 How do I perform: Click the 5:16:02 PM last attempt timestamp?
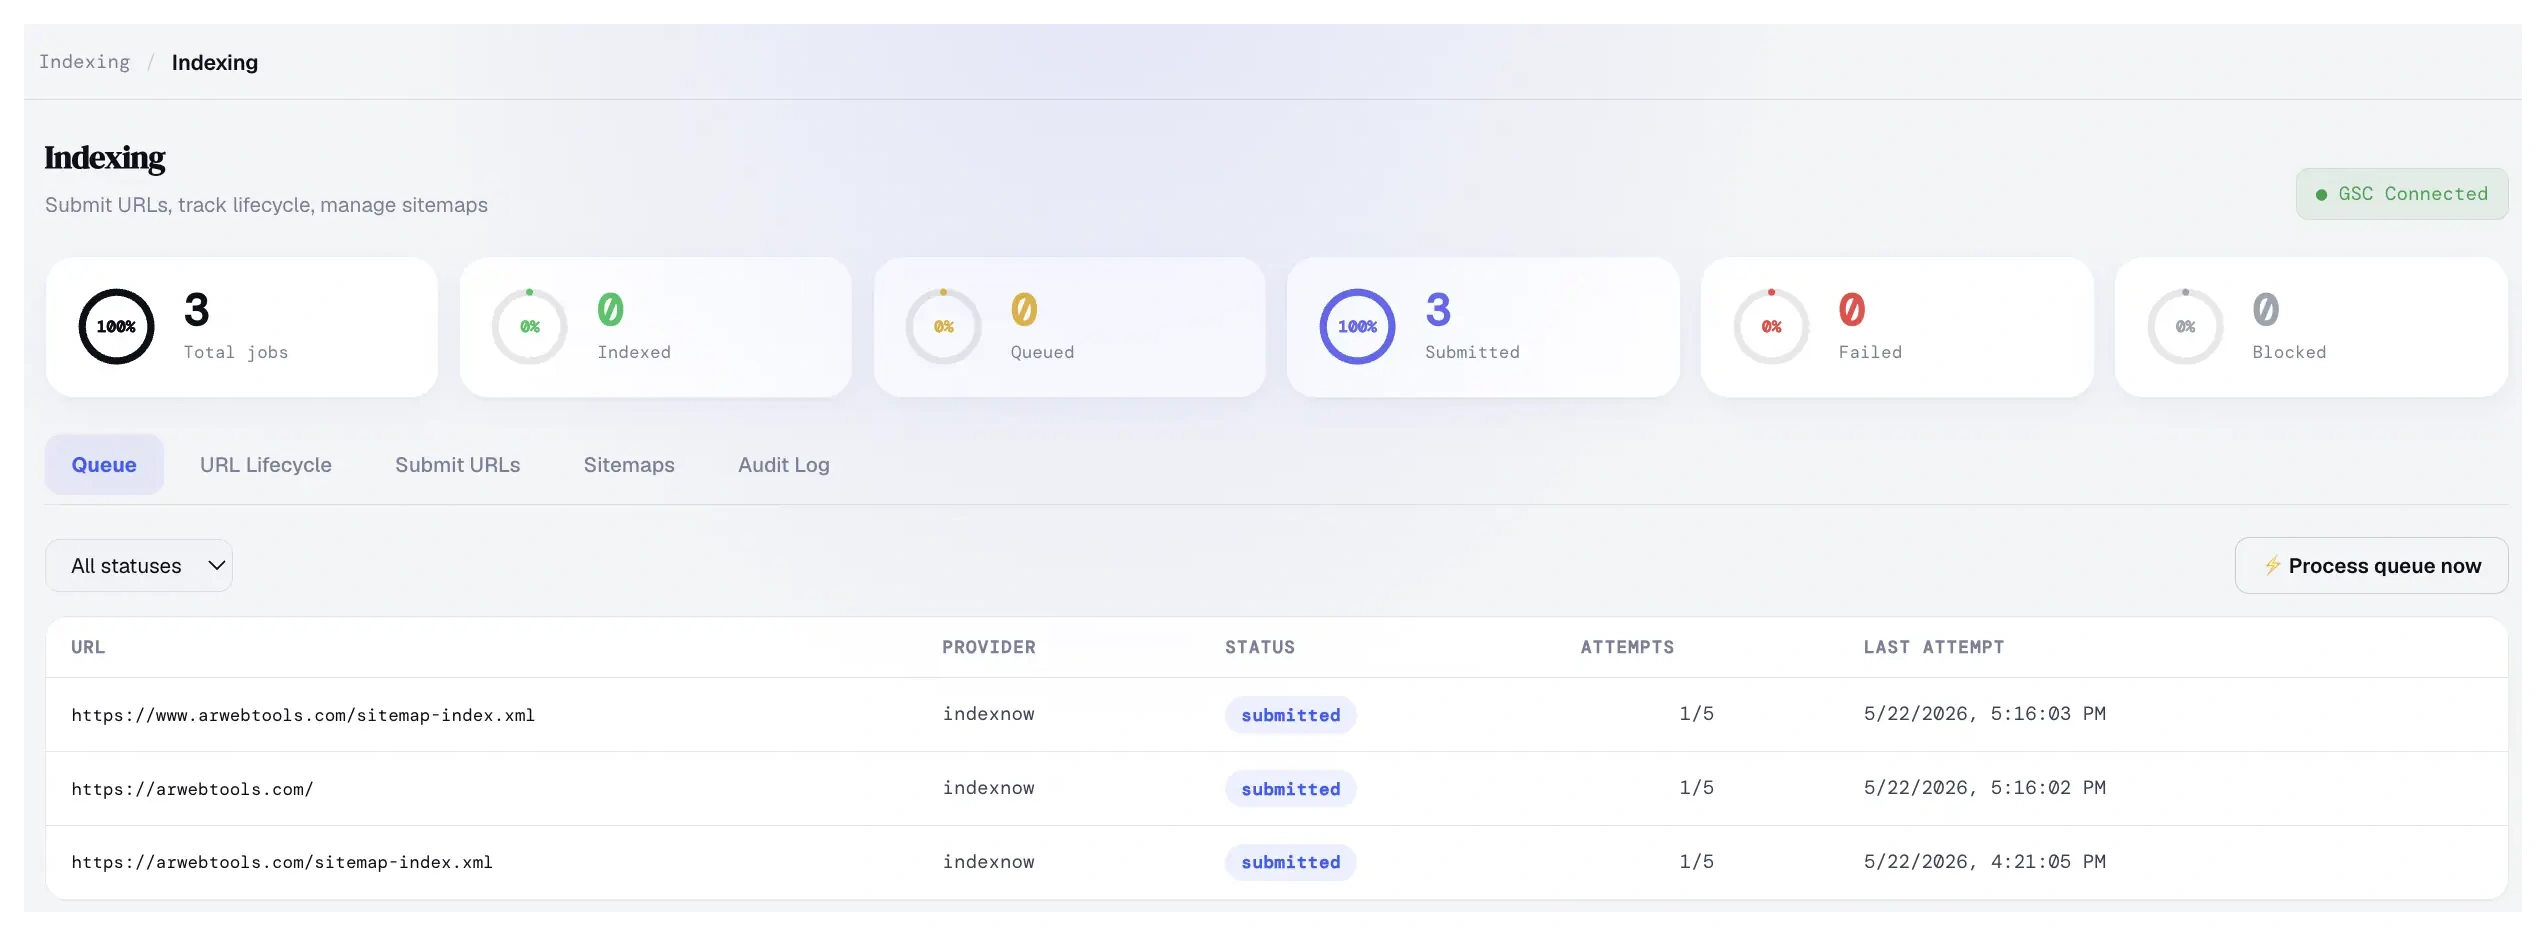pos(1985,788)
